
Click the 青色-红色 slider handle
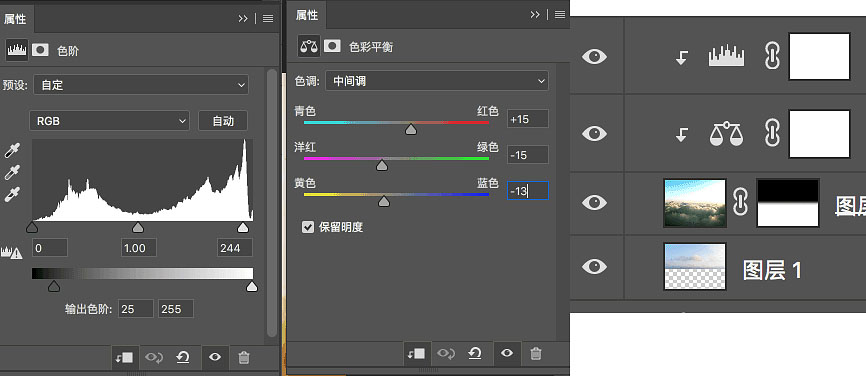(410, 129)
